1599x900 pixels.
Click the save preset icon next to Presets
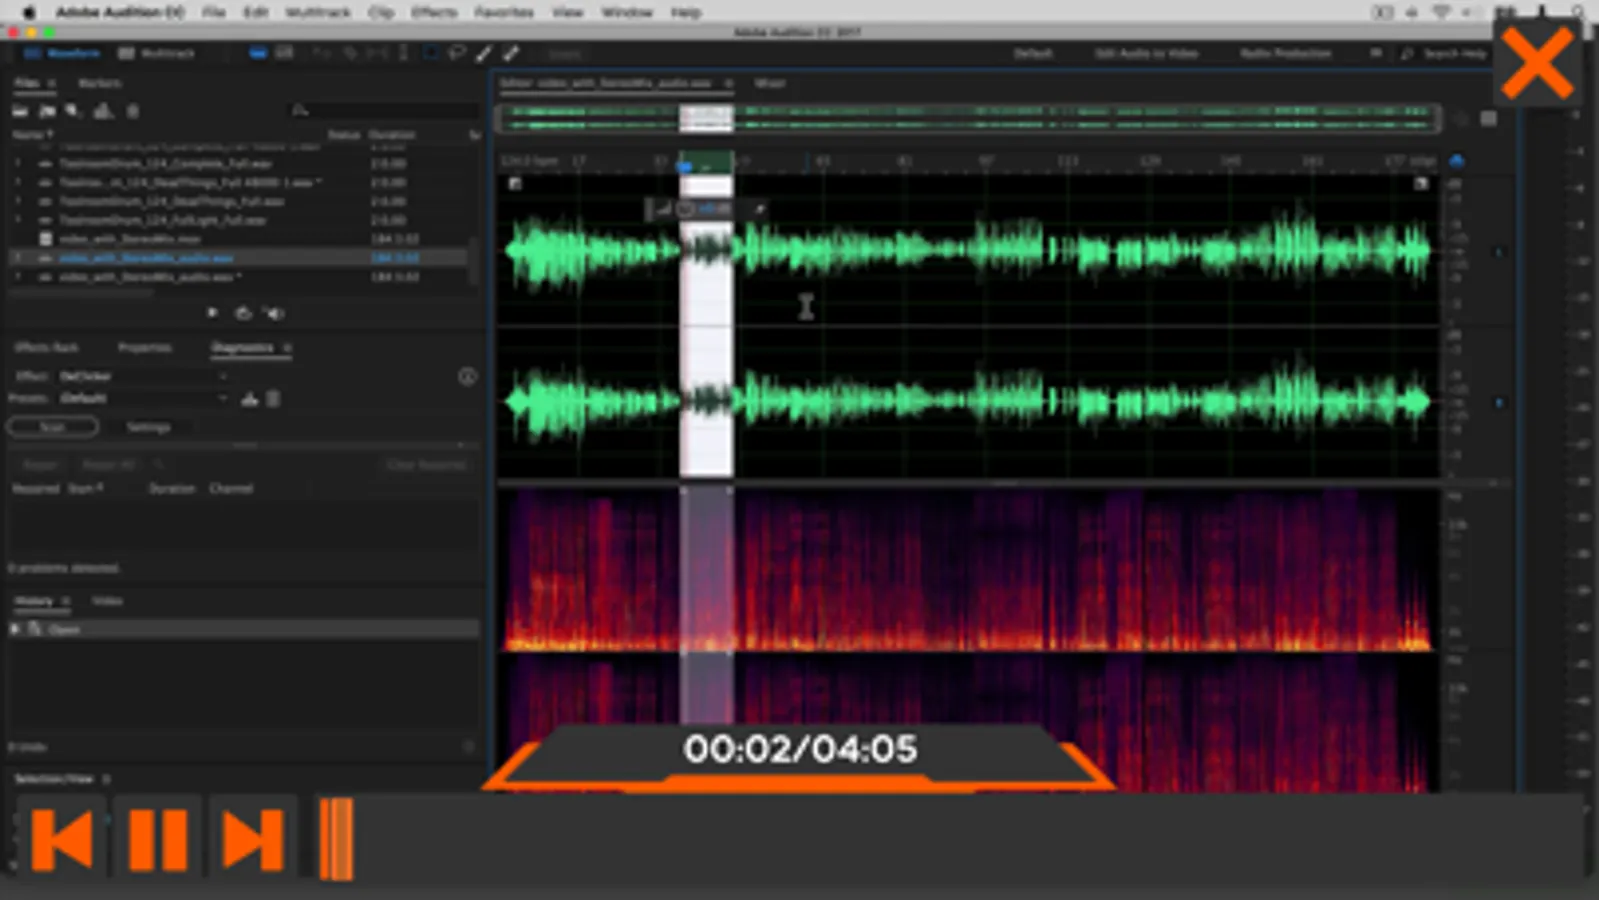pyautogui.click(x=249, y=399)
